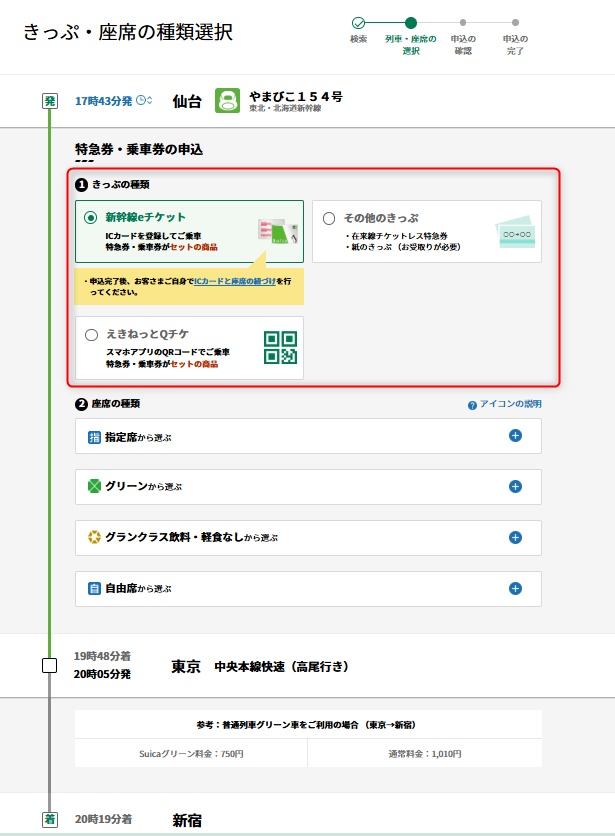Click the blue 指定席 seat icon
The width and height of the screenshot is (615, 836).
(94, 437)
